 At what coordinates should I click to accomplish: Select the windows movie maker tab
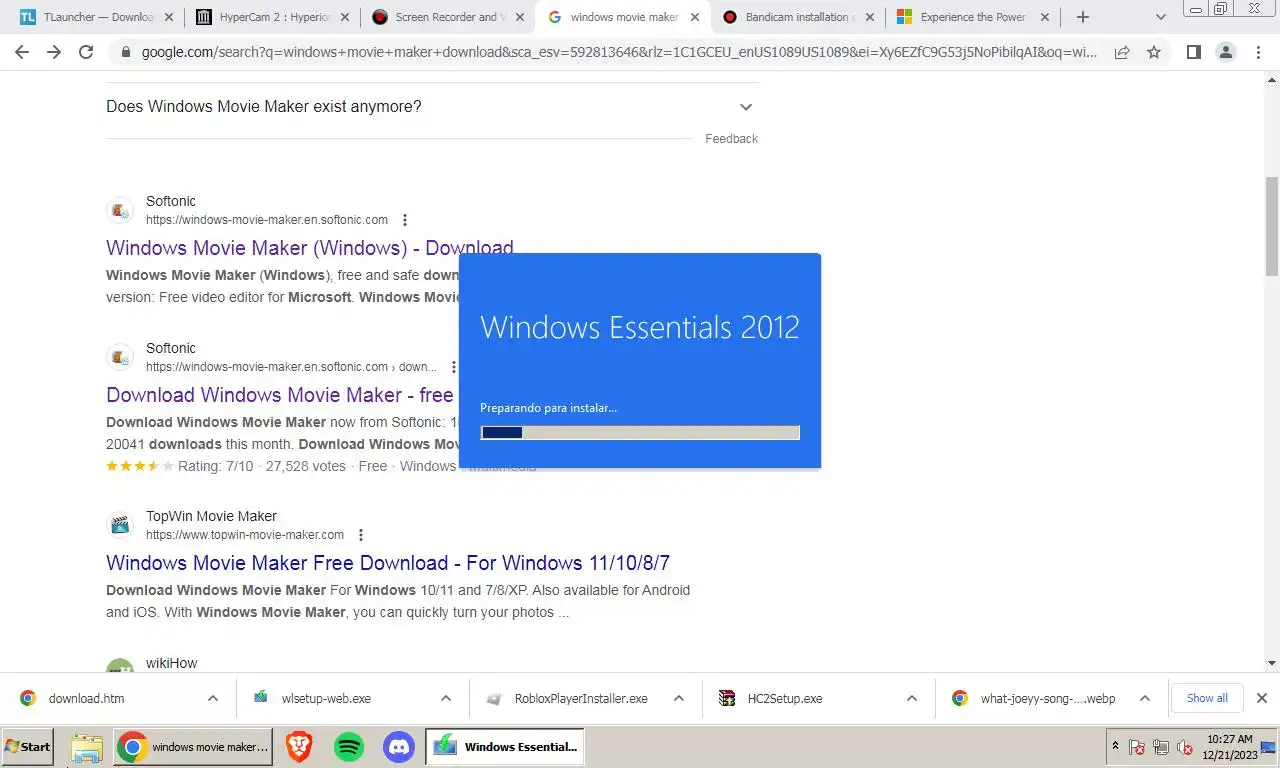(622, 17)
